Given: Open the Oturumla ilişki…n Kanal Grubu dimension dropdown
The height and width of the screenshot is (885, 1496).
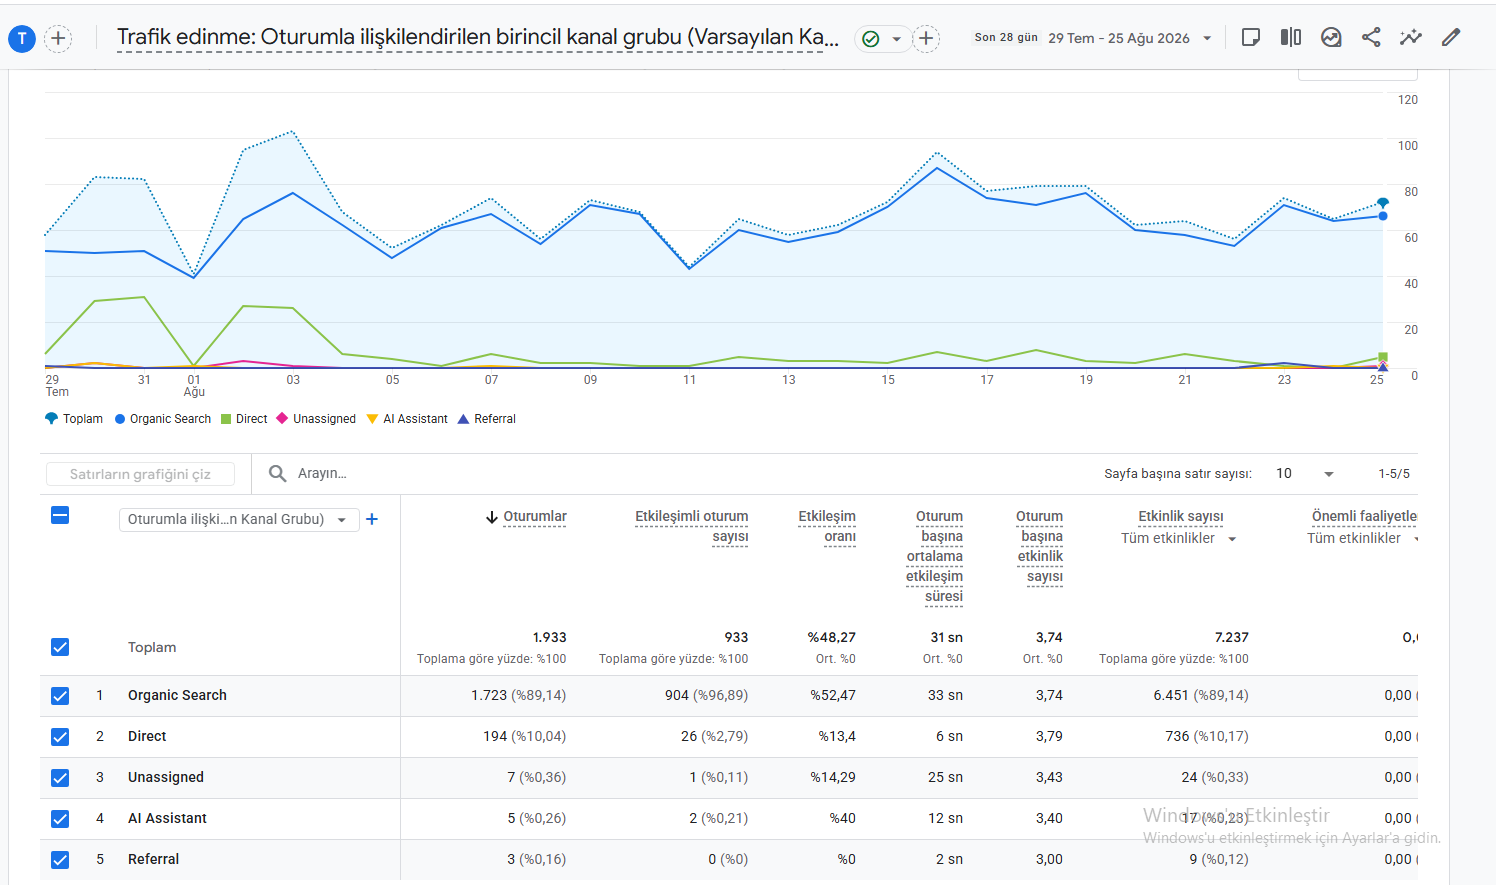Looking at the screenshot, I should [238, 519].
